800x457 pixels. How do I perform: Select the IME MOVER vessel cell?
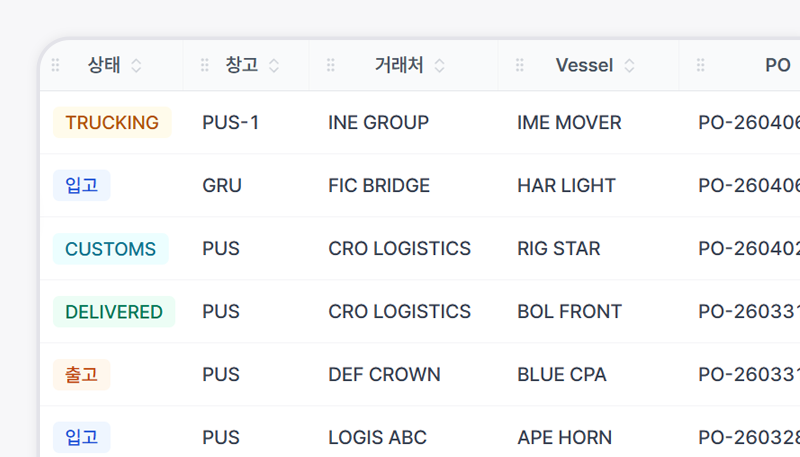point(569,123)
